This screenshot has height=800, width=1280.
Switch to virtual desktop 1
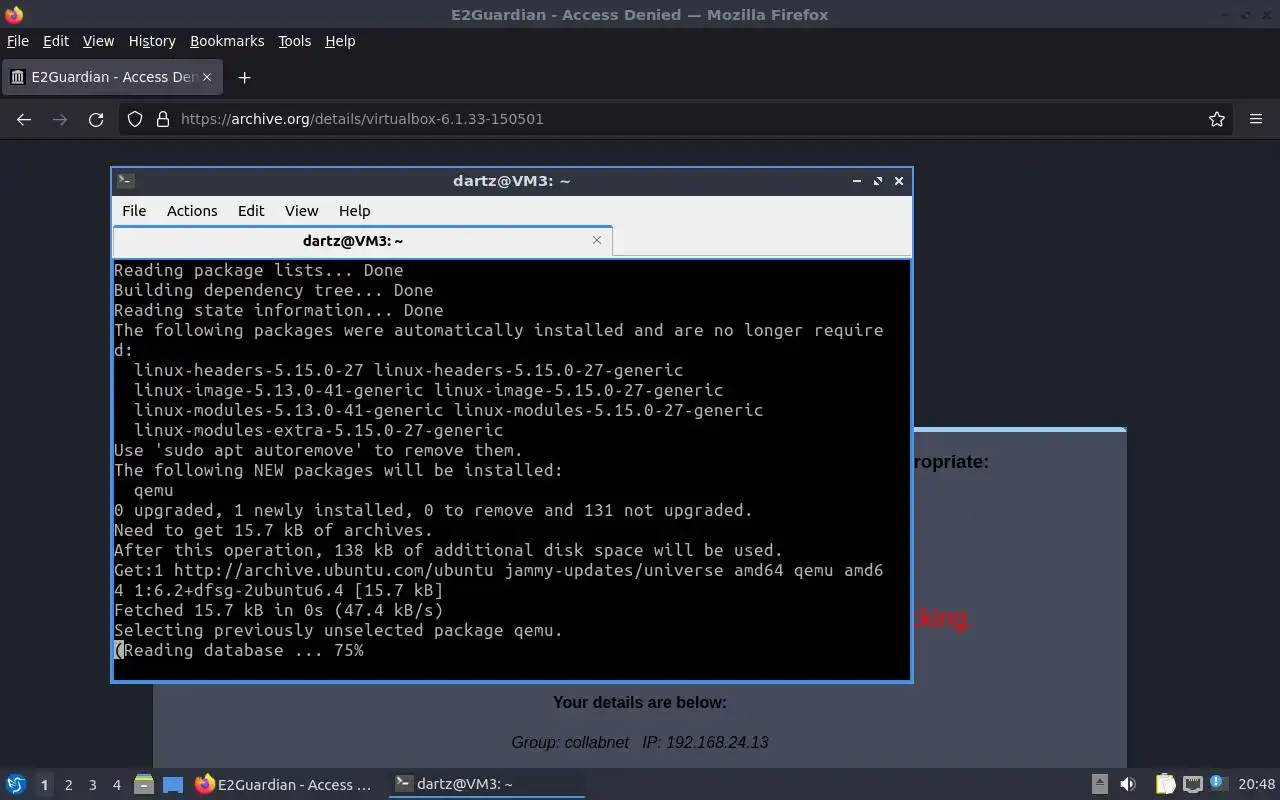tap(44, 785)
